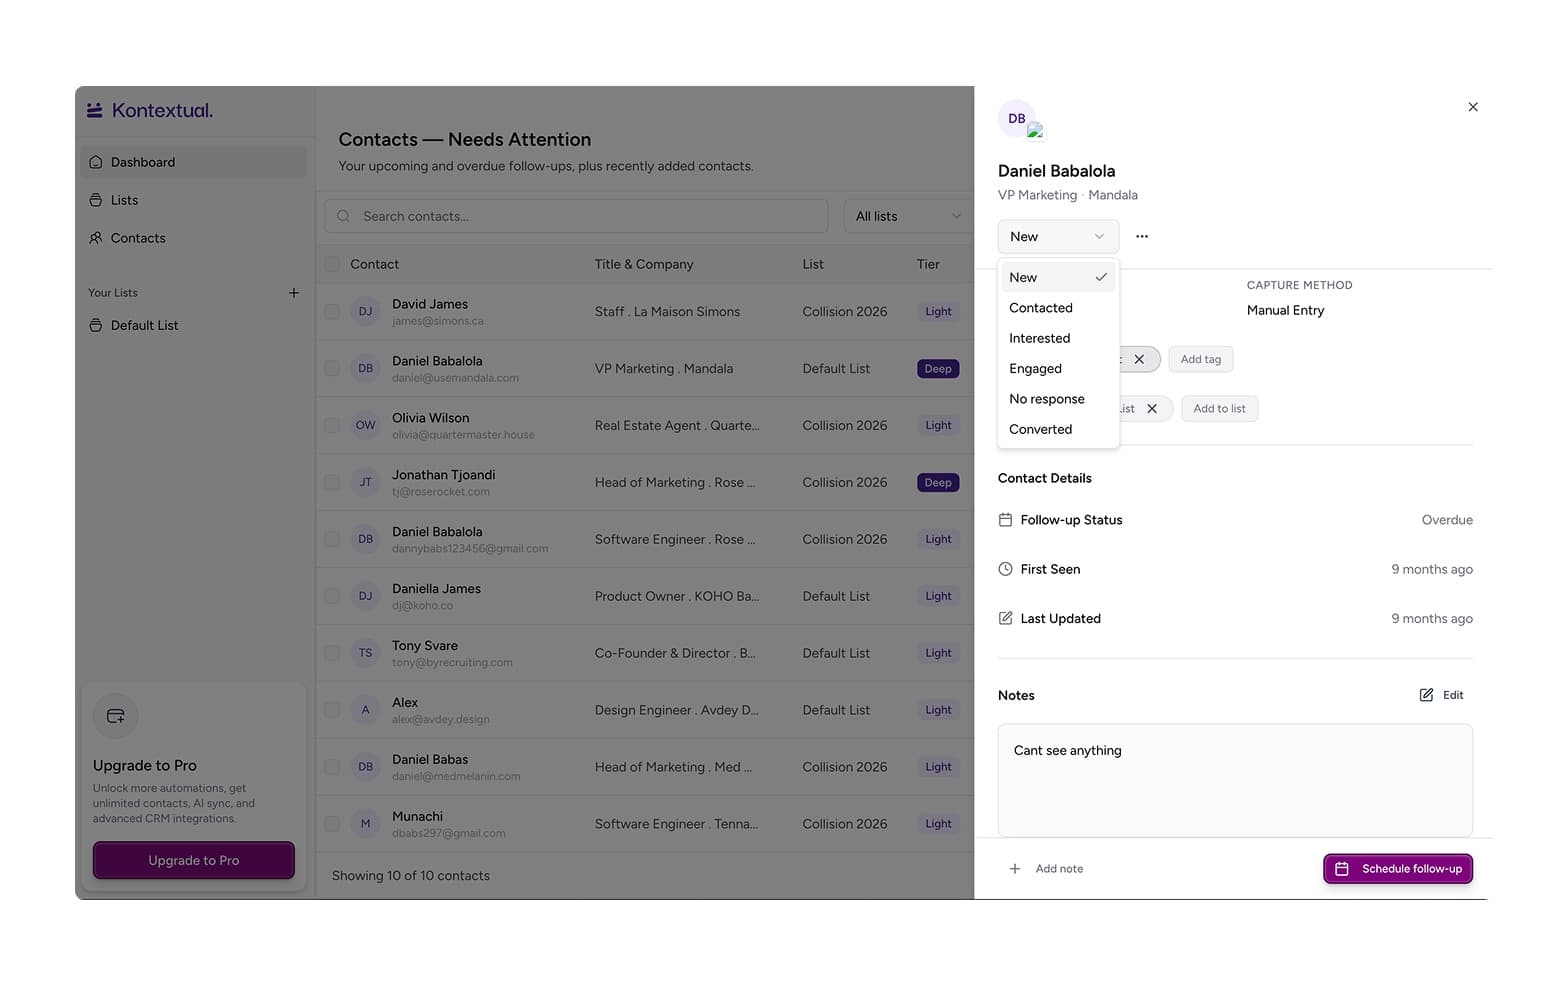
Task: Open Daniel Babas contact row
Action: click(645, 768)
